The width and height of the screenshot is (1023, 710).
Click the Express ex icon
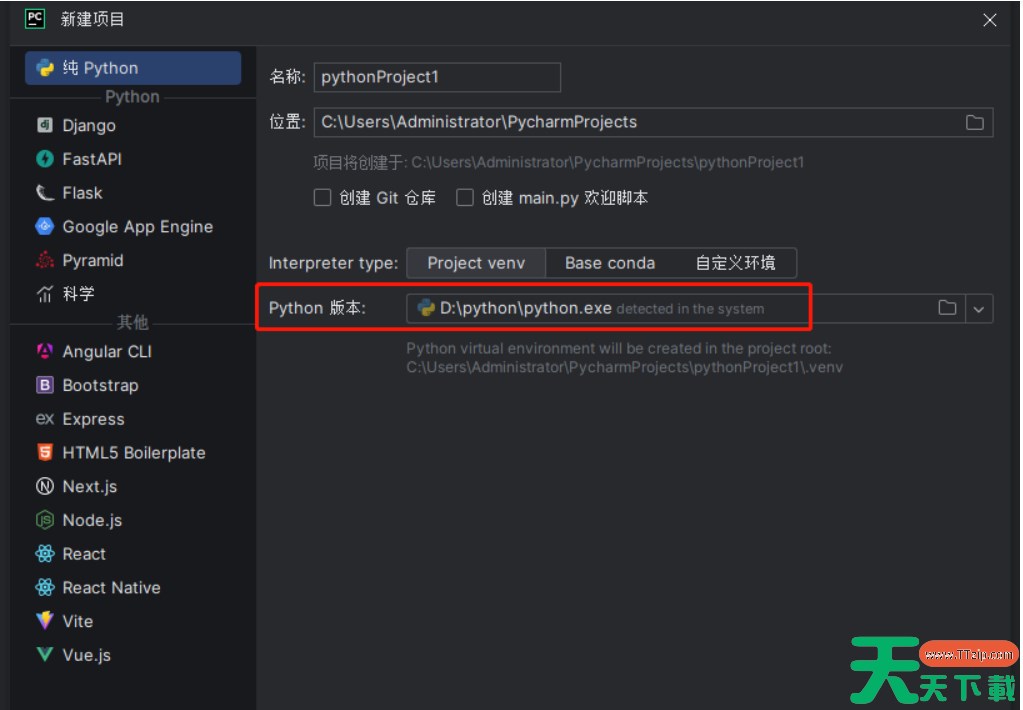(44, 418)
